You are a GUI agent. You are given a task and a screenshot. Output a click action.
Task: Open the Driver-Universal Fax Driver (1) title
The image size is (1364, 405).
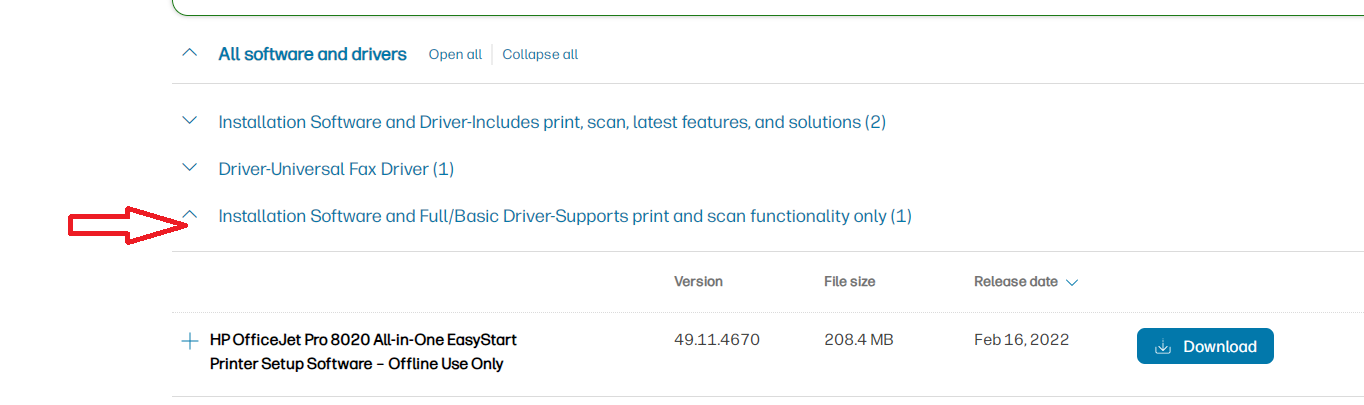coord(336,169)
